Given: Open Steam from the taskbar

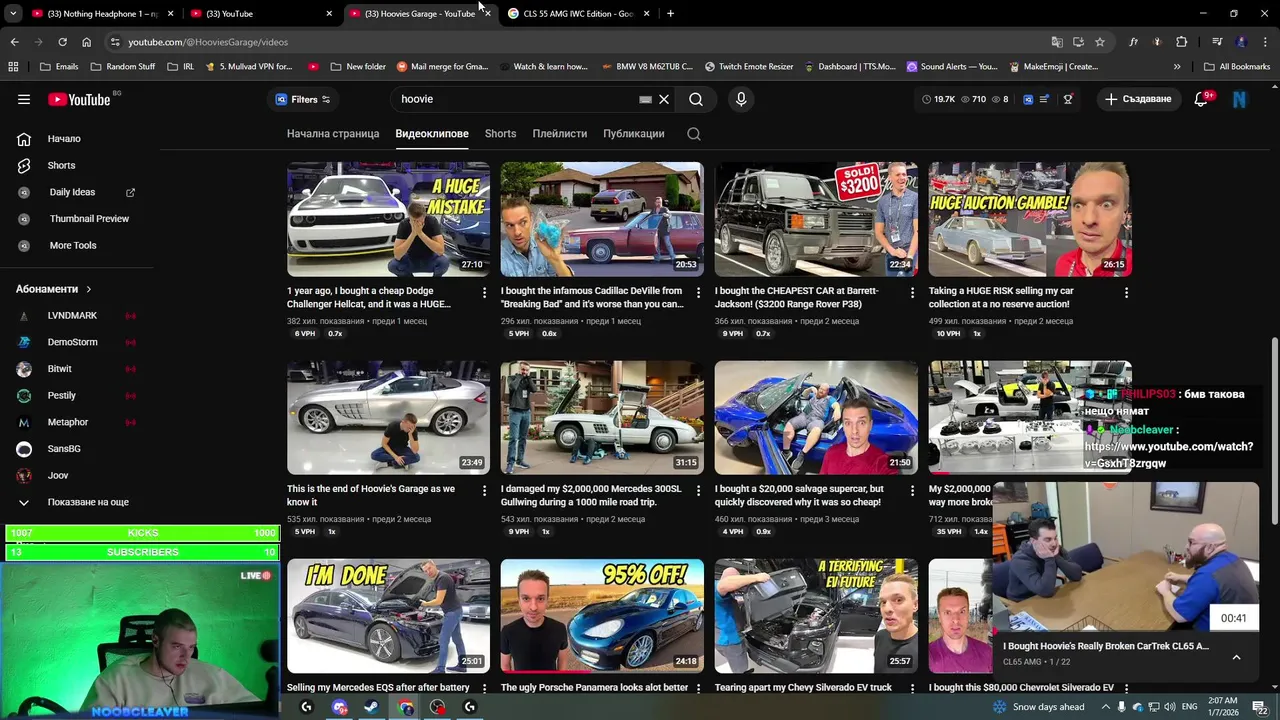Looking at the screenshot, I should (x=371, y=707).
